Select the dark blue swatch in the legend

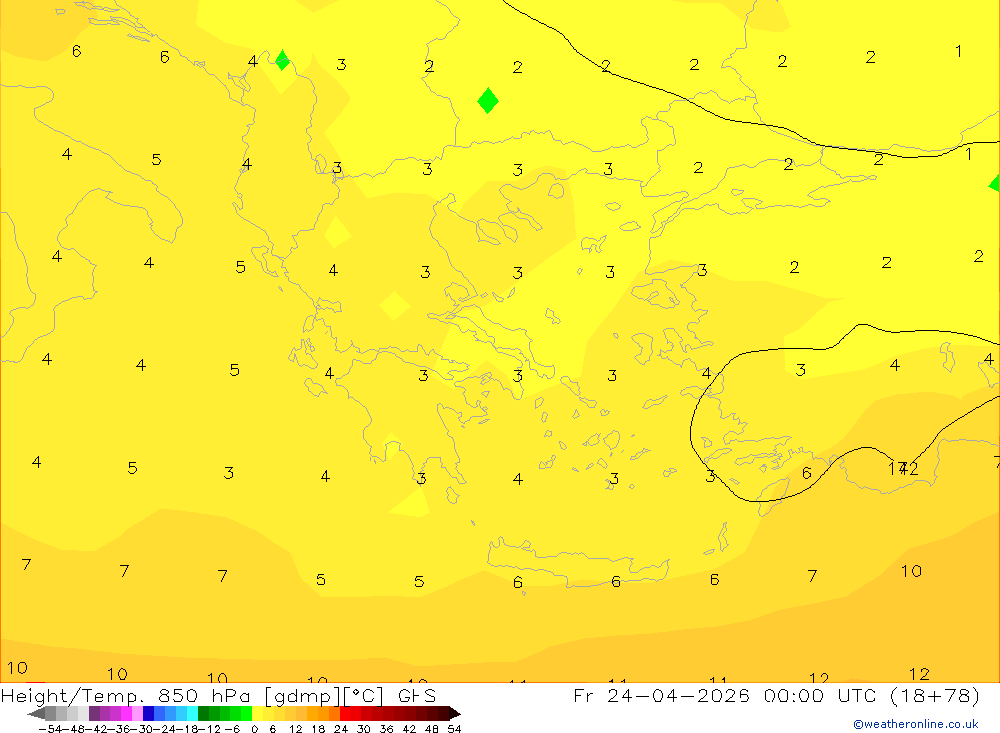pyautogui.click(x=148, y=714)
